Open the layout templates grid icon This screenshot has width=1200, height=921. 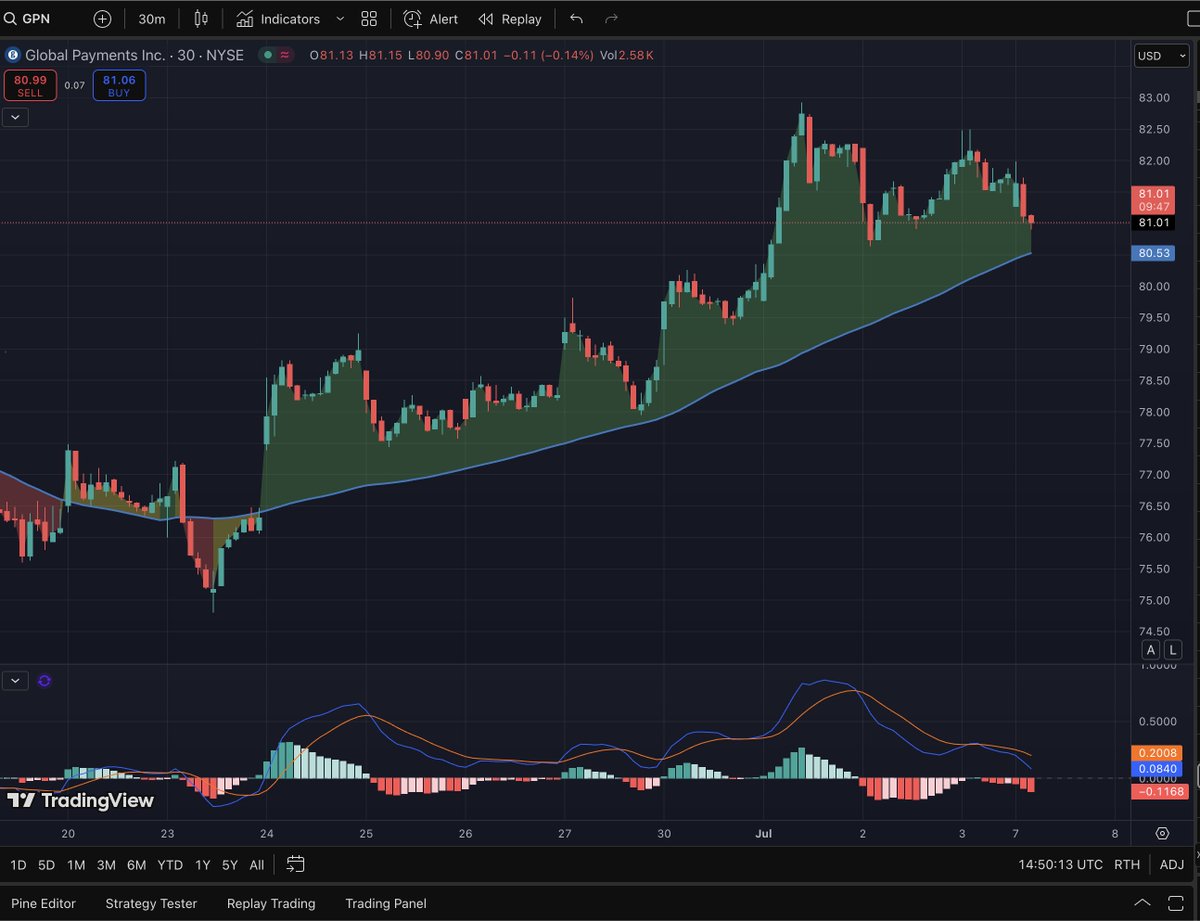tap(369, 19)
